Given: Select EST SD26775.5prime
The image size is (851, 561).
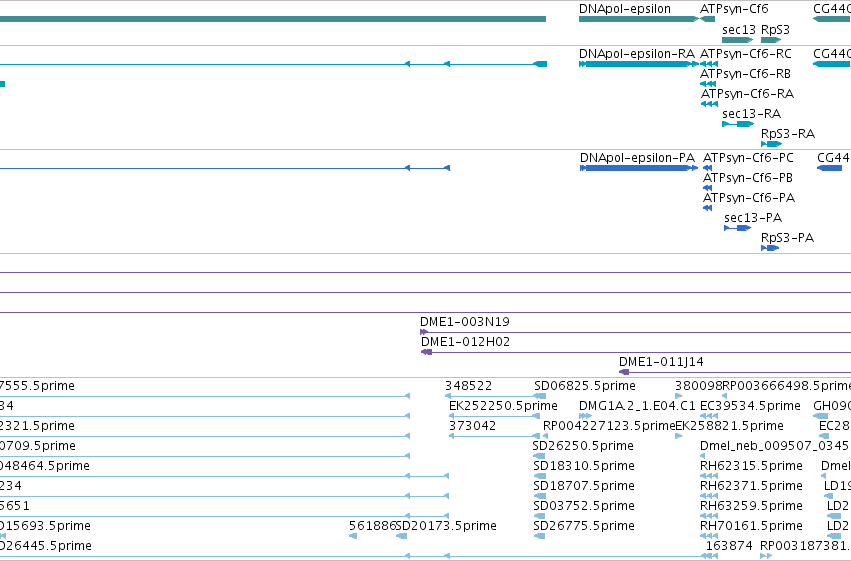Looking at the screenshot, I should (x=583, y=526).
